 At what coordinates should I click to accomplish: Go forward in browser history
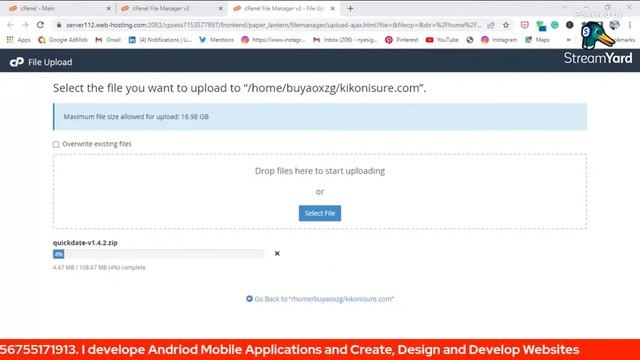25,25
